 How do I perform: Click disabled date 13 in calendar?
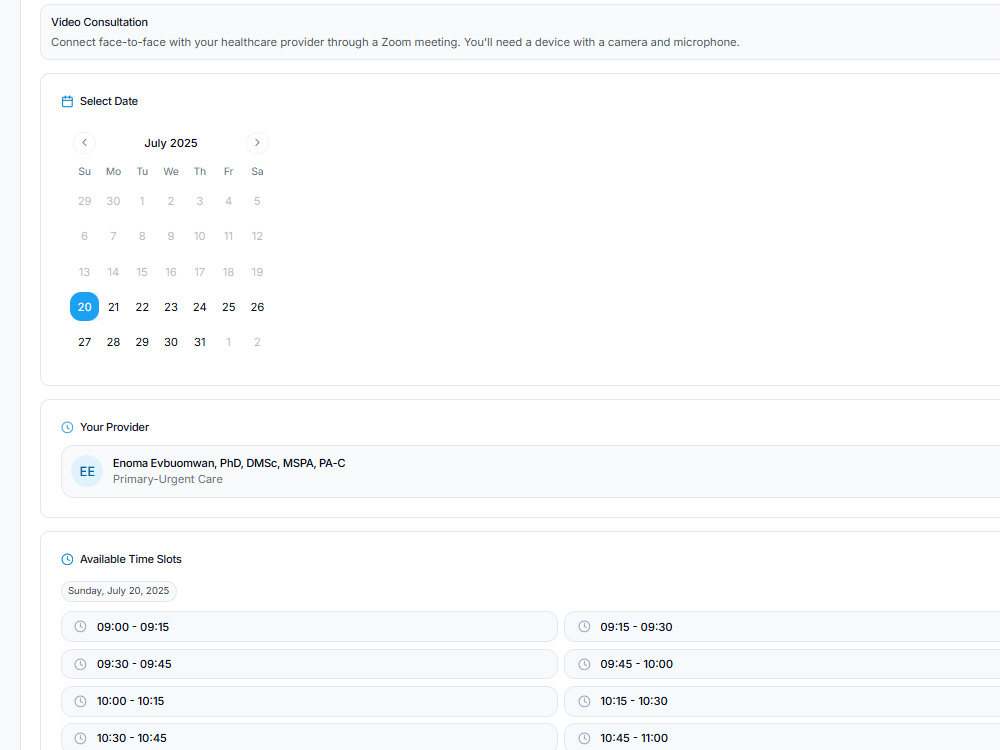tap(84, 272)
